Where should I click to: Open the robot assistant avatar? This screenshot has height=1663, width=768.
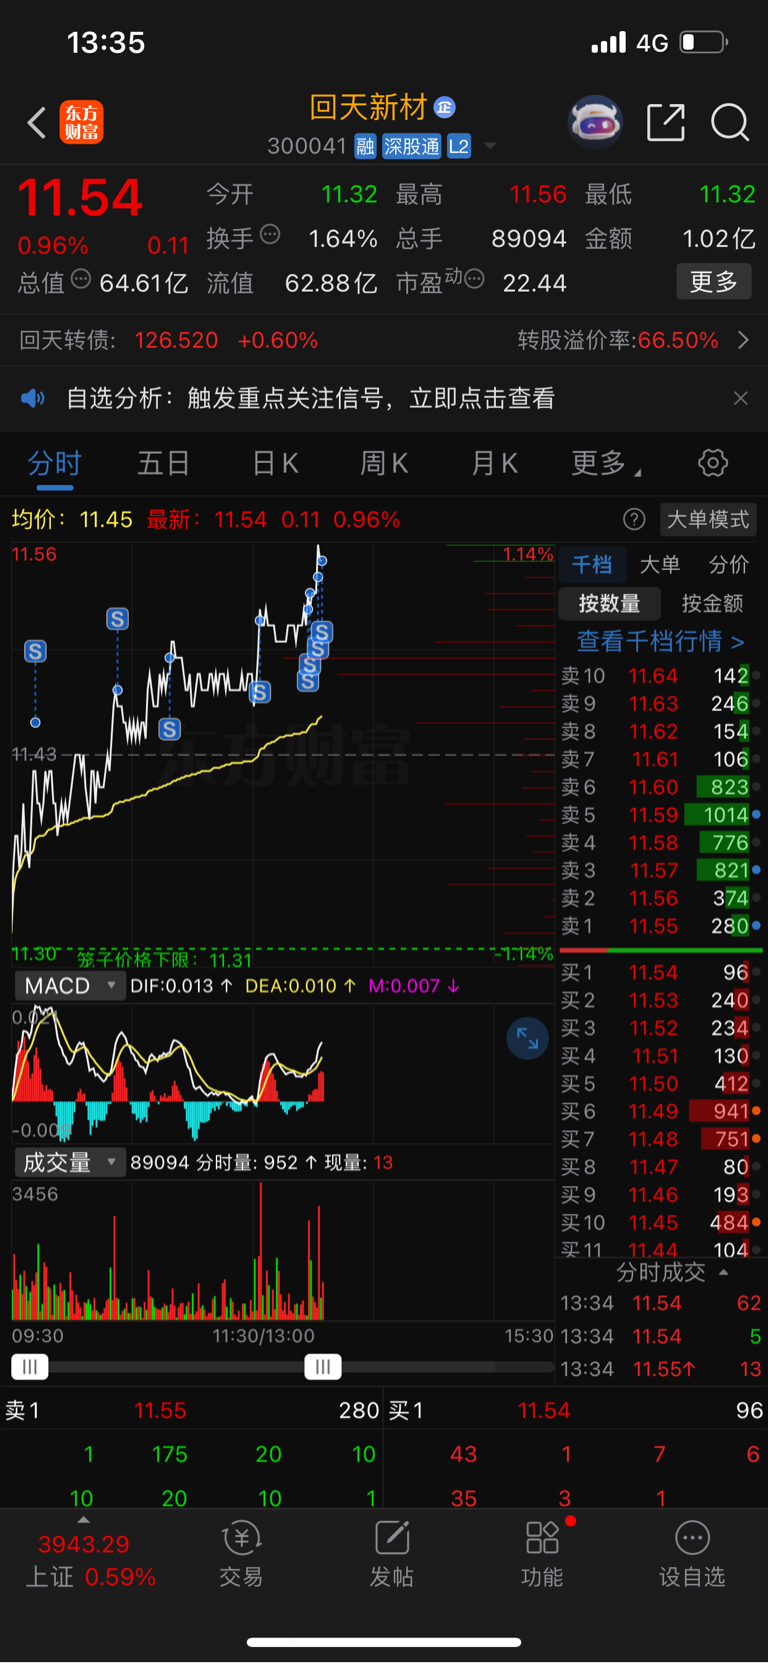coord(595,122)
